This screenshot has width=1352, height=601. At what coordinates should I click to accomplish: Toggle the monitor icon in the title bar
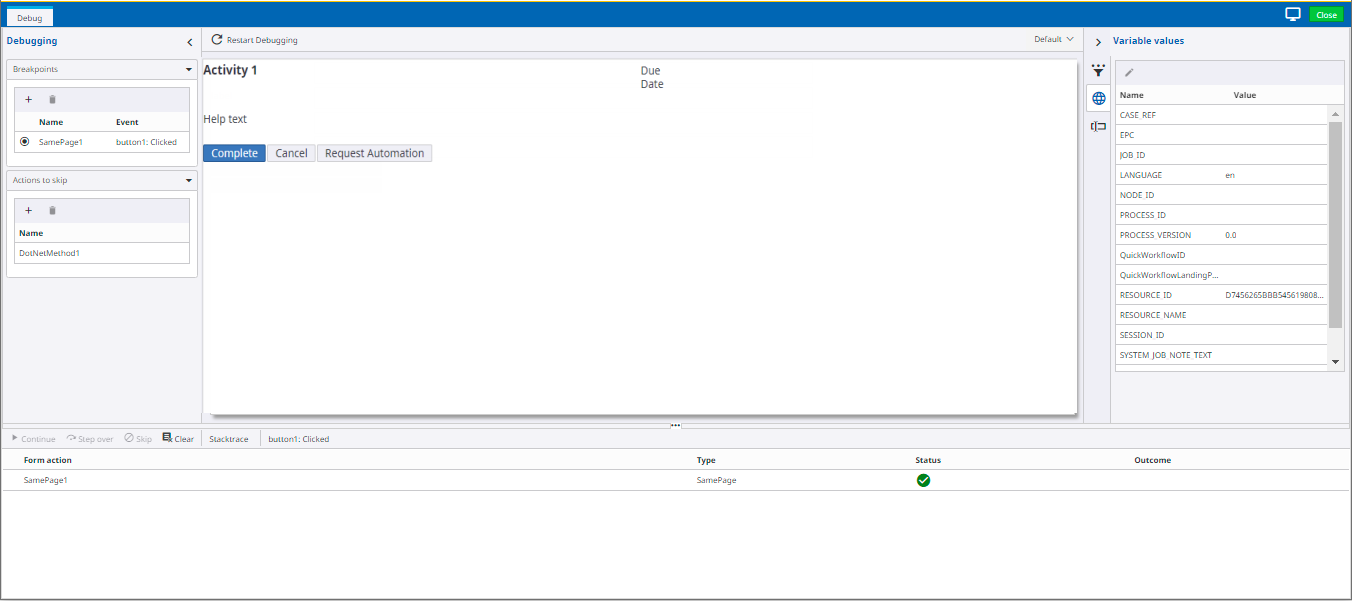point(1293,14)
